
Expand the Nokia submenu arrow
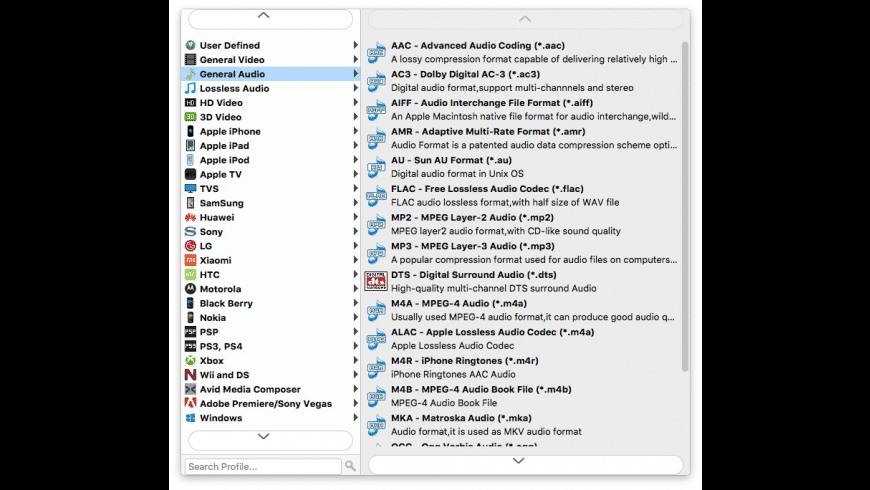pos(355,317)
